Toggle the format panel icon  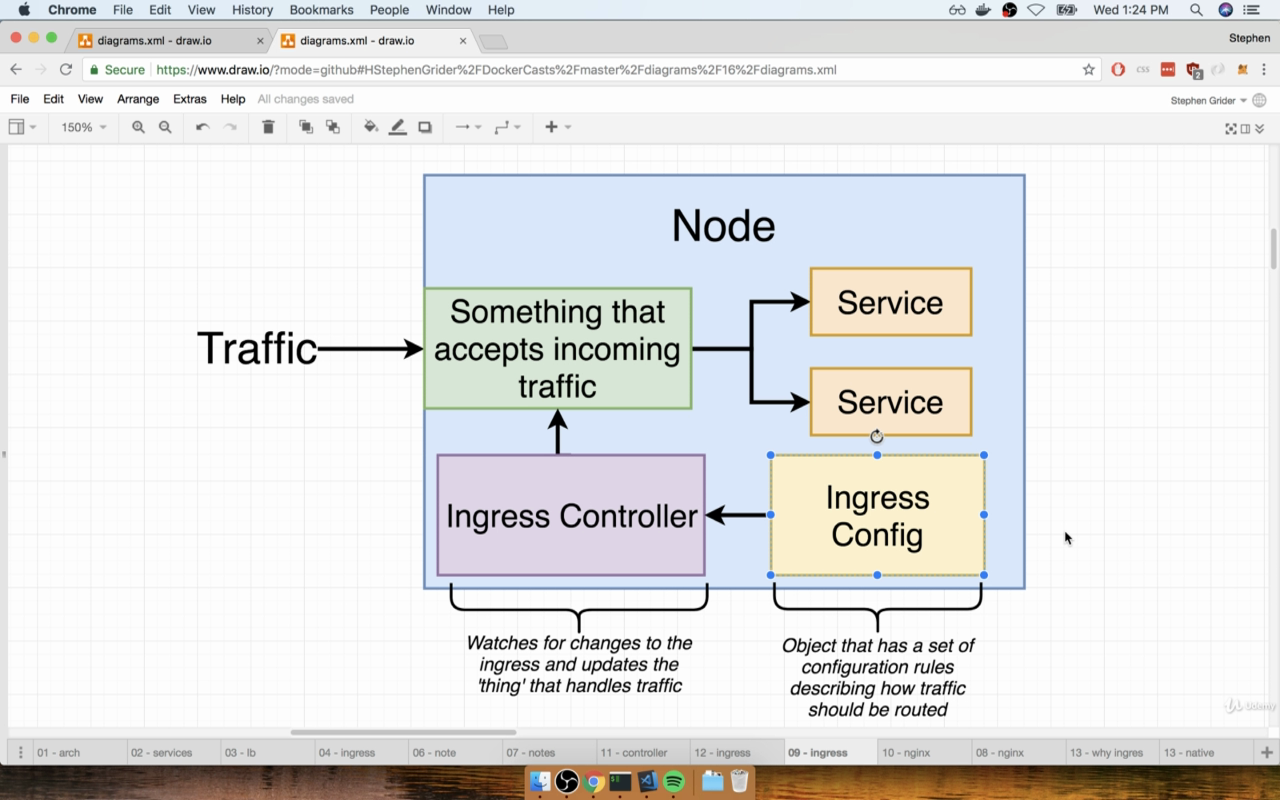tap(1245, 128)
